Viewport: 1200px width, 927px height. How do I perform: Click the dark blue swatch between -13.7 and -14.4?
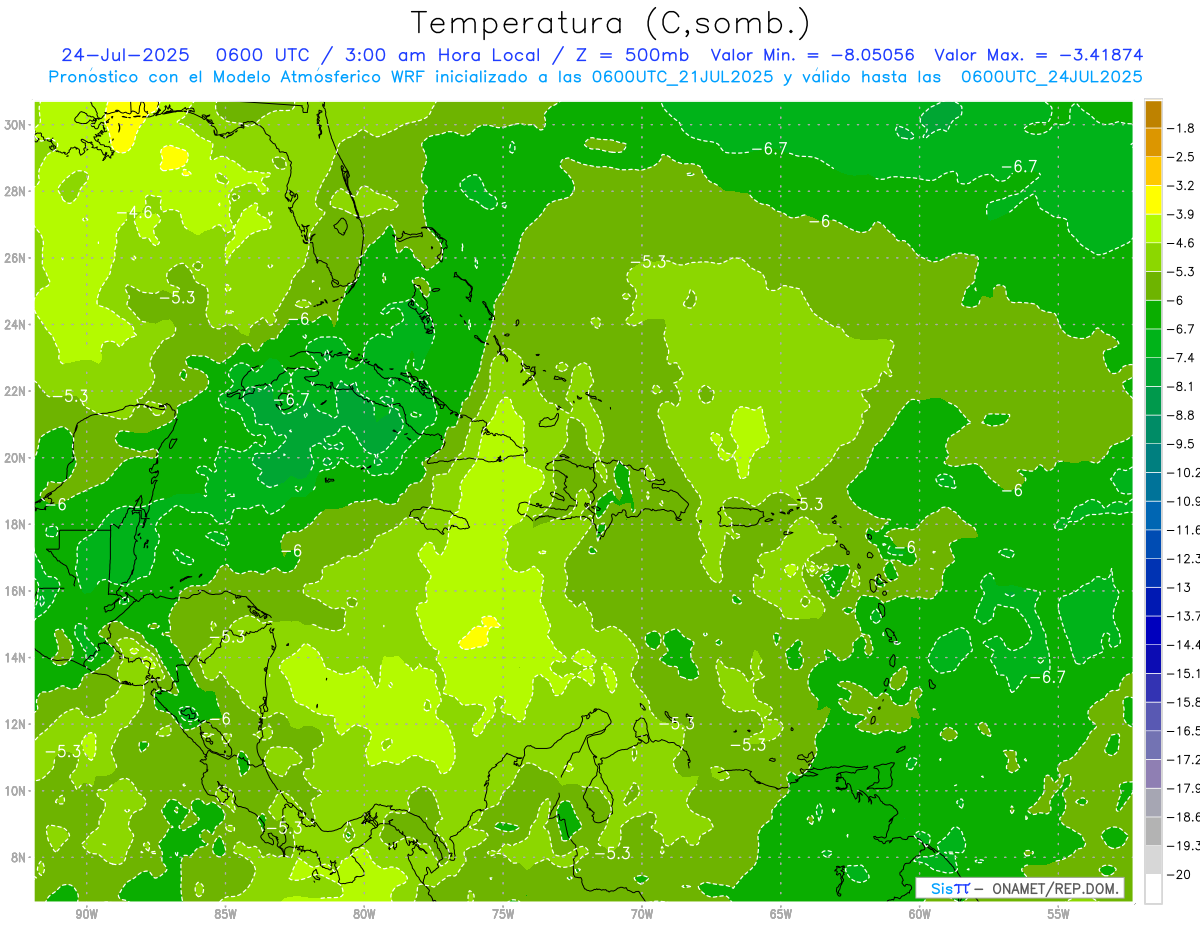1153,630
